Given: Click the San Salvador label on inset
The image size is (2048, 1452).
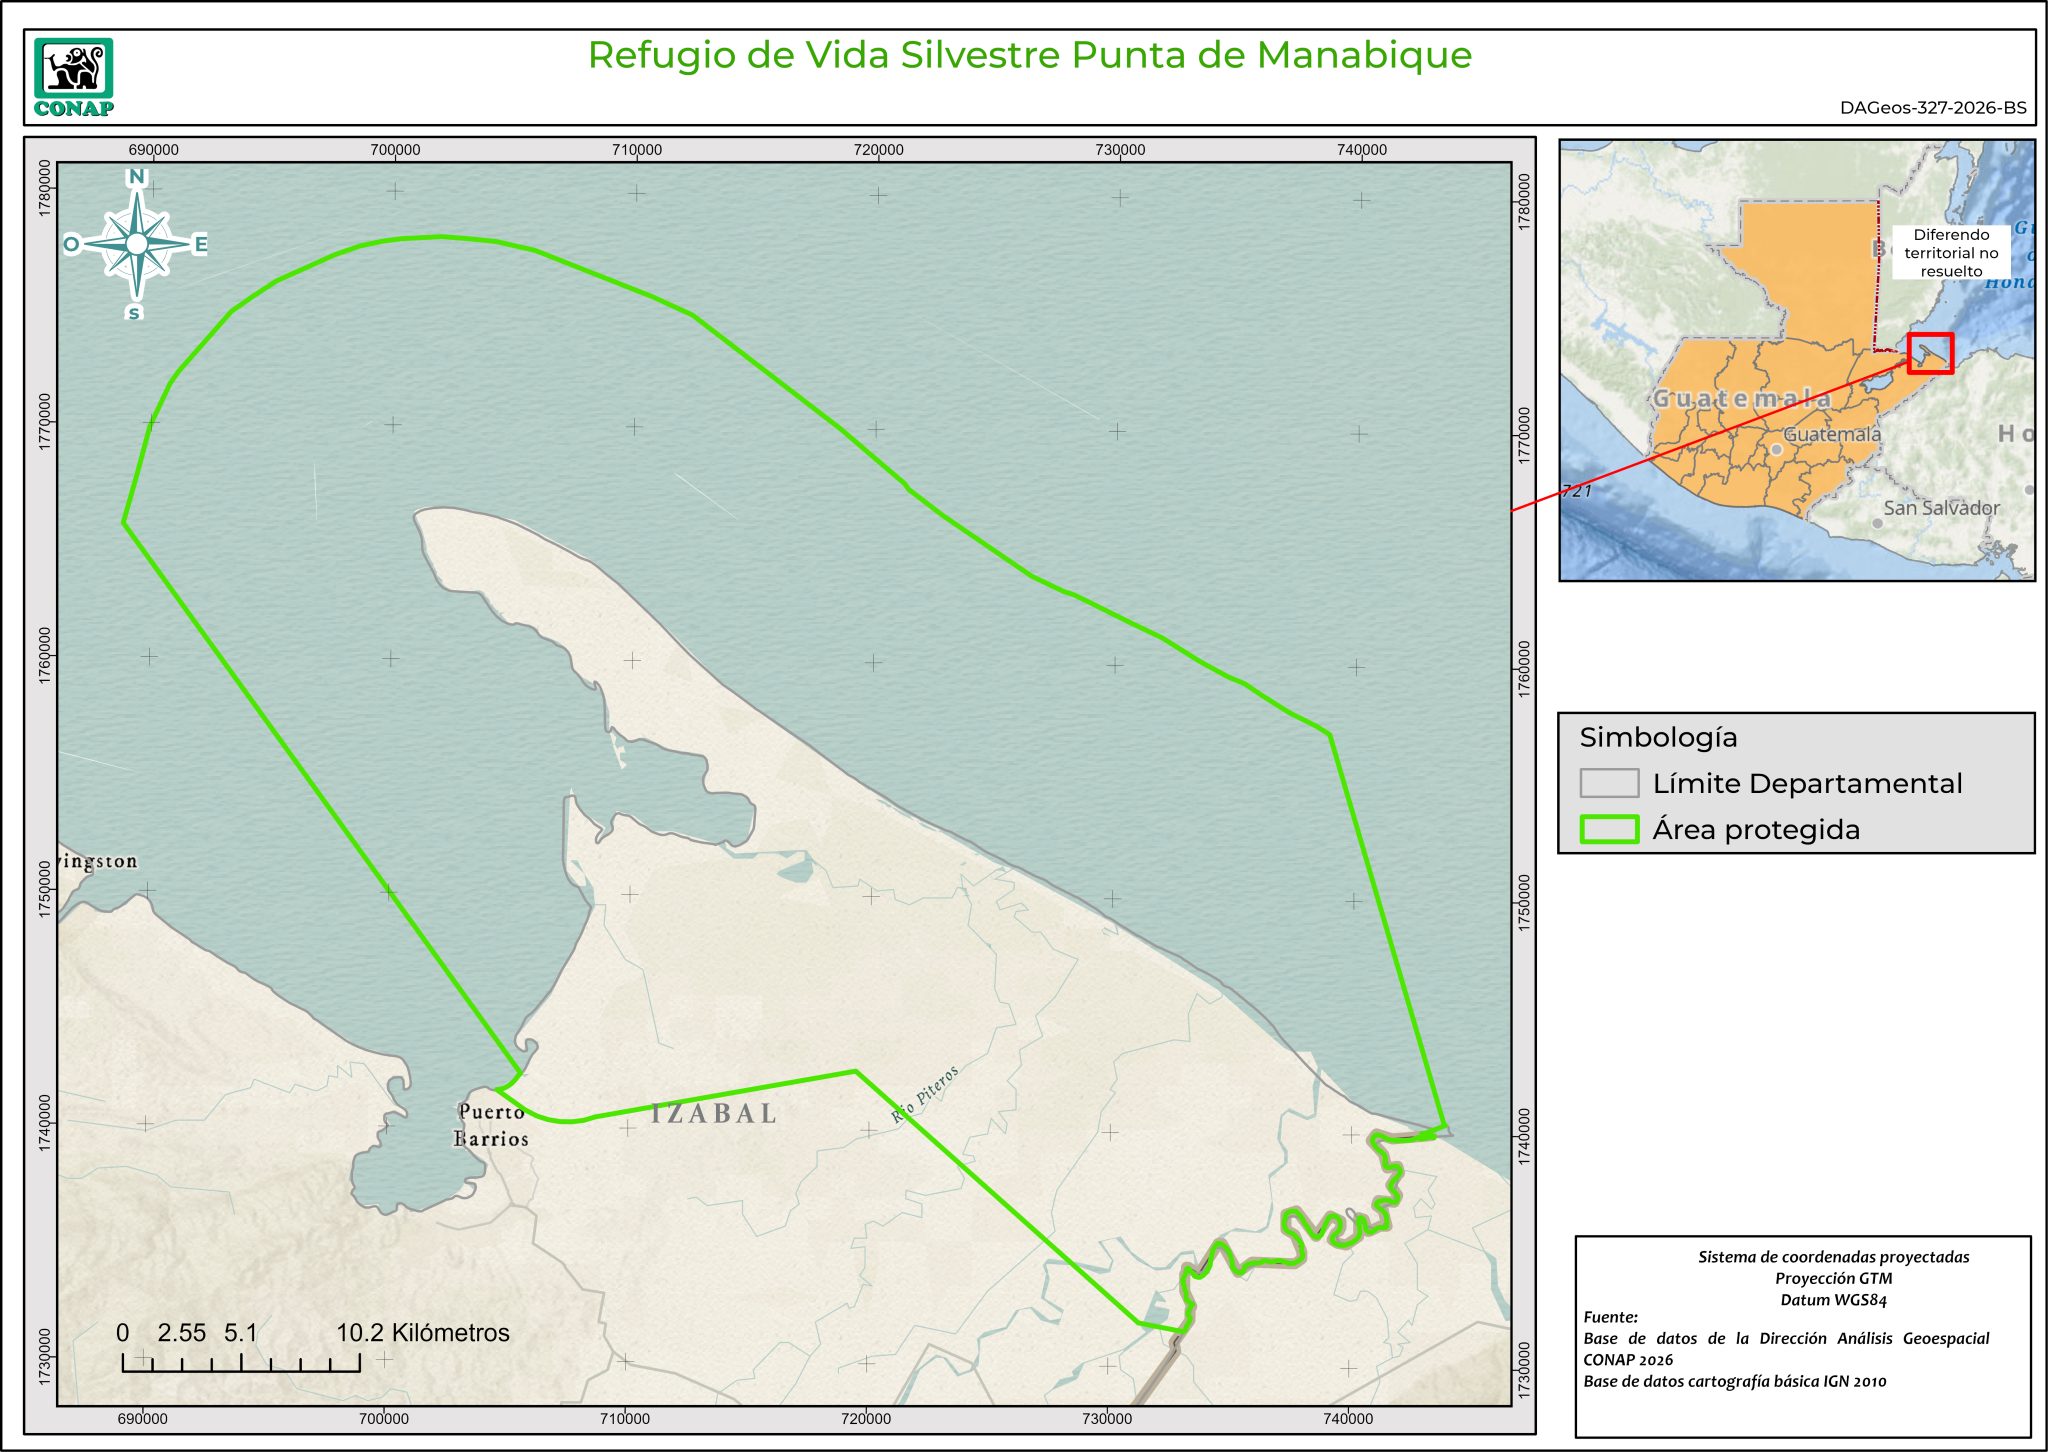Looking at the screenshot, I should click(x=1941, y=508).
